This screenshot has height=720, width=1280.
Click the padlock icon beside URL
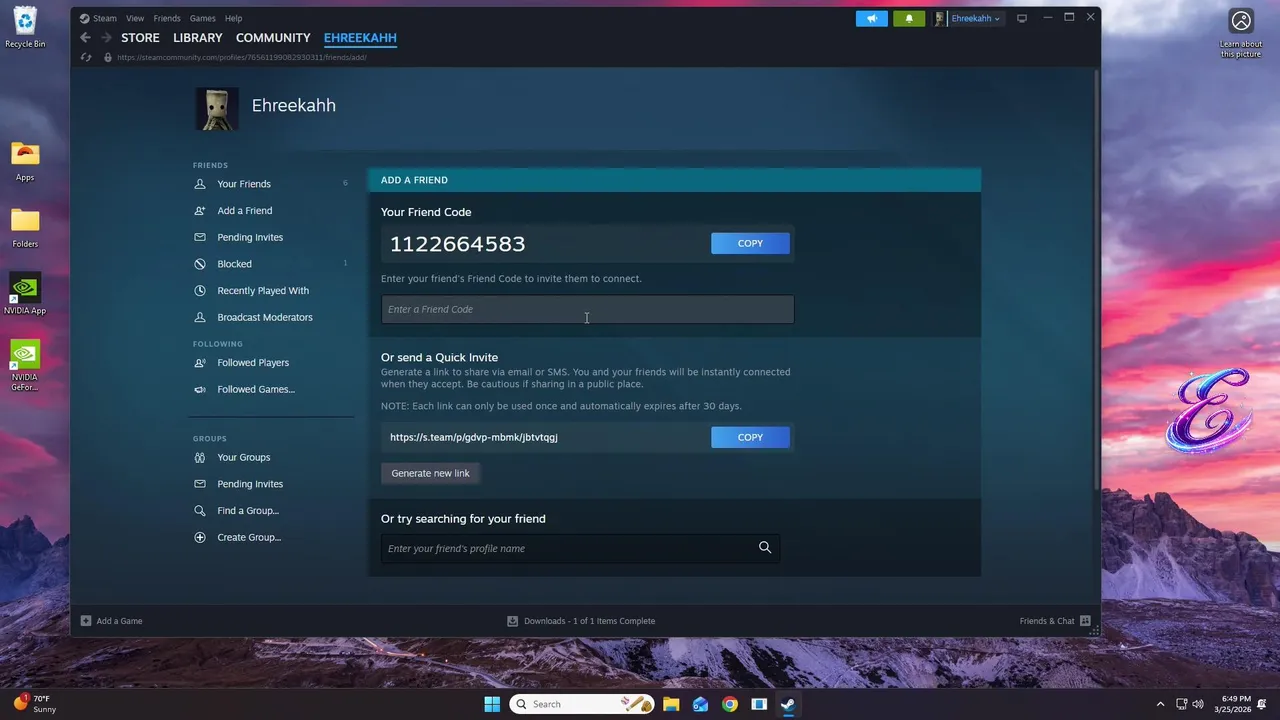(x=108, y=57)
